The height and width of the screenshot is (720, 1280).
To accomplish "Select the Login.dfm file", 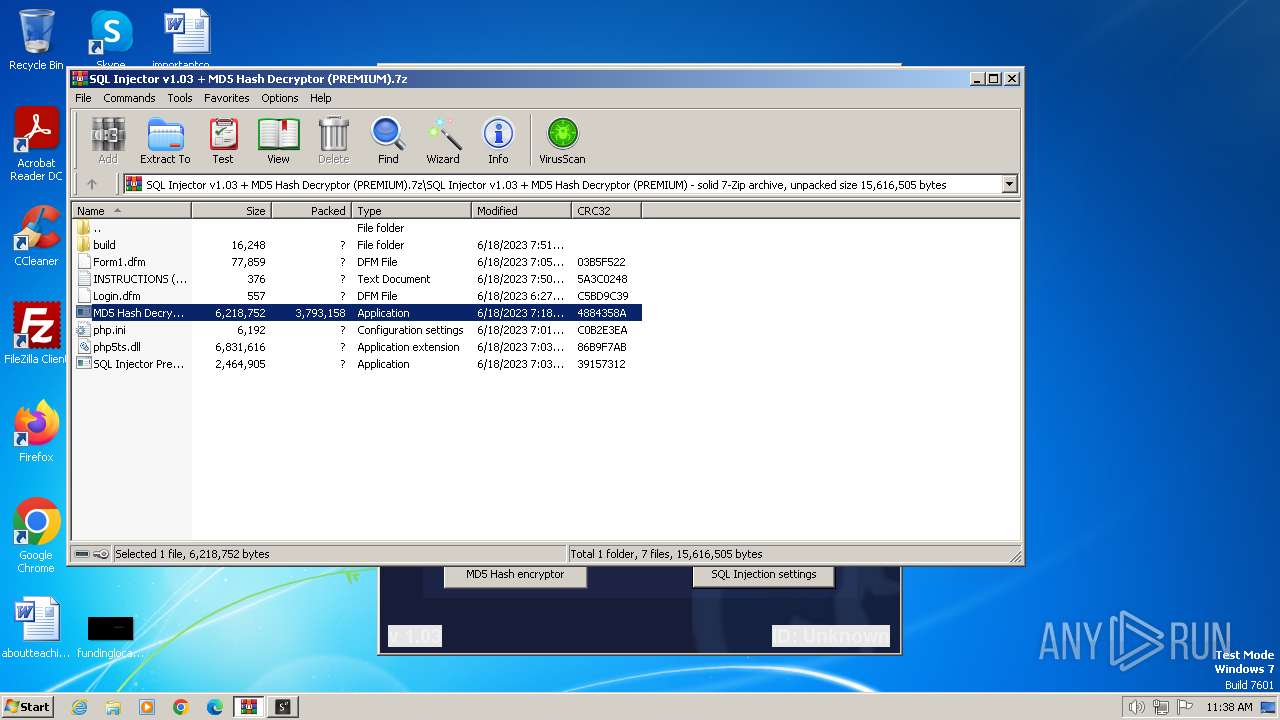I will (357, 296).
